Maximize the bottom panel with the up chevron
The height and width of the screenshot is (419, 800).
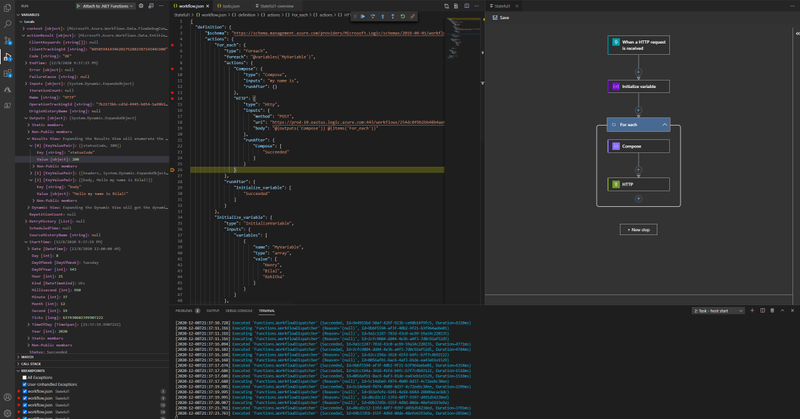(x=782, y=310)
